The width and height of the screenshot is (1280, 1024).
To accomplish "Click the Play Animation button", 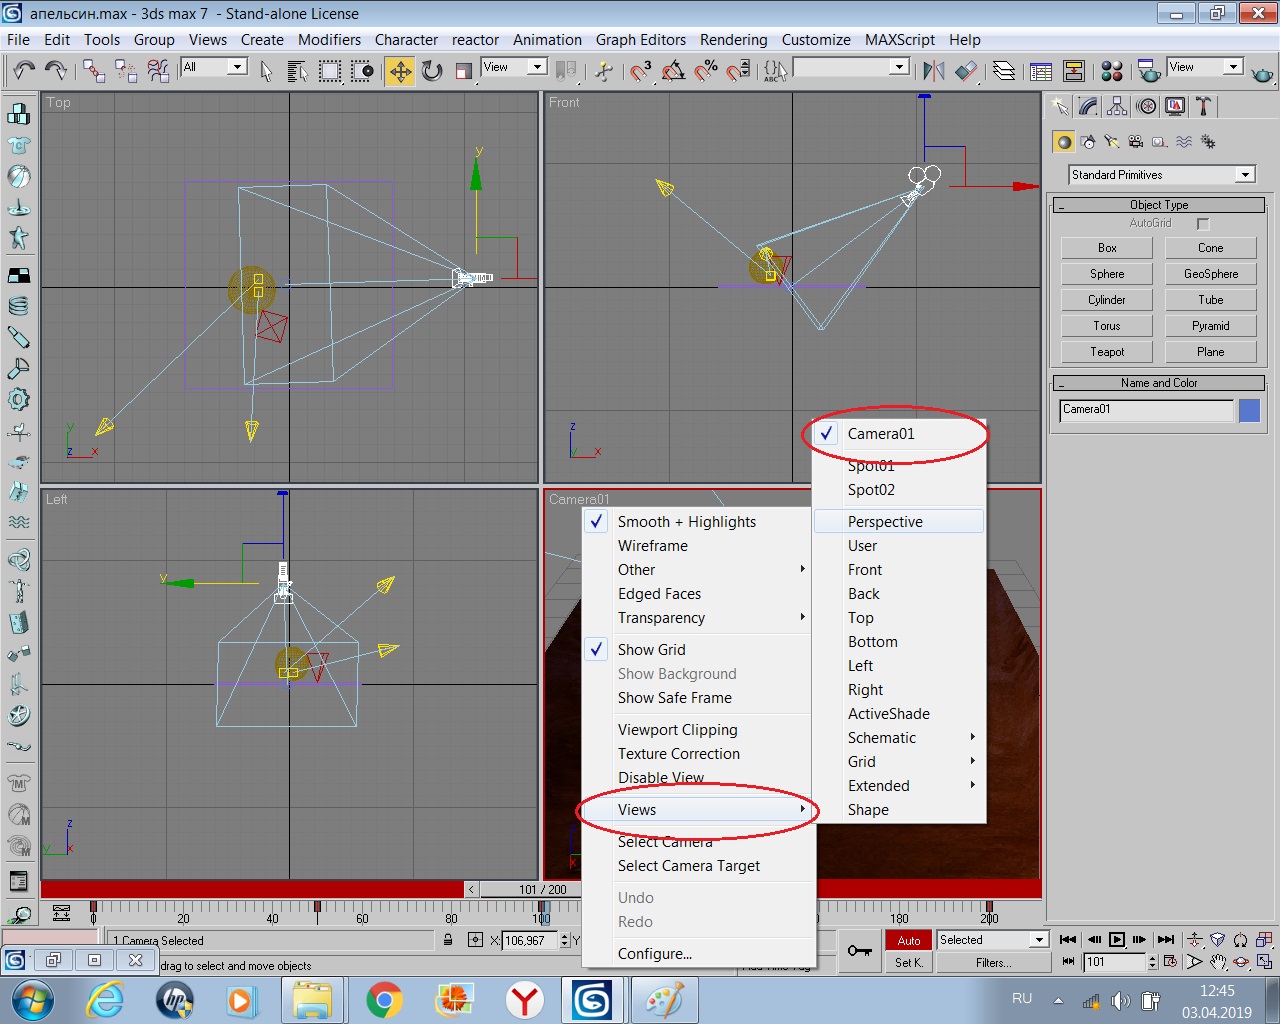I will pyautogui.click(x=1117, y=940).
